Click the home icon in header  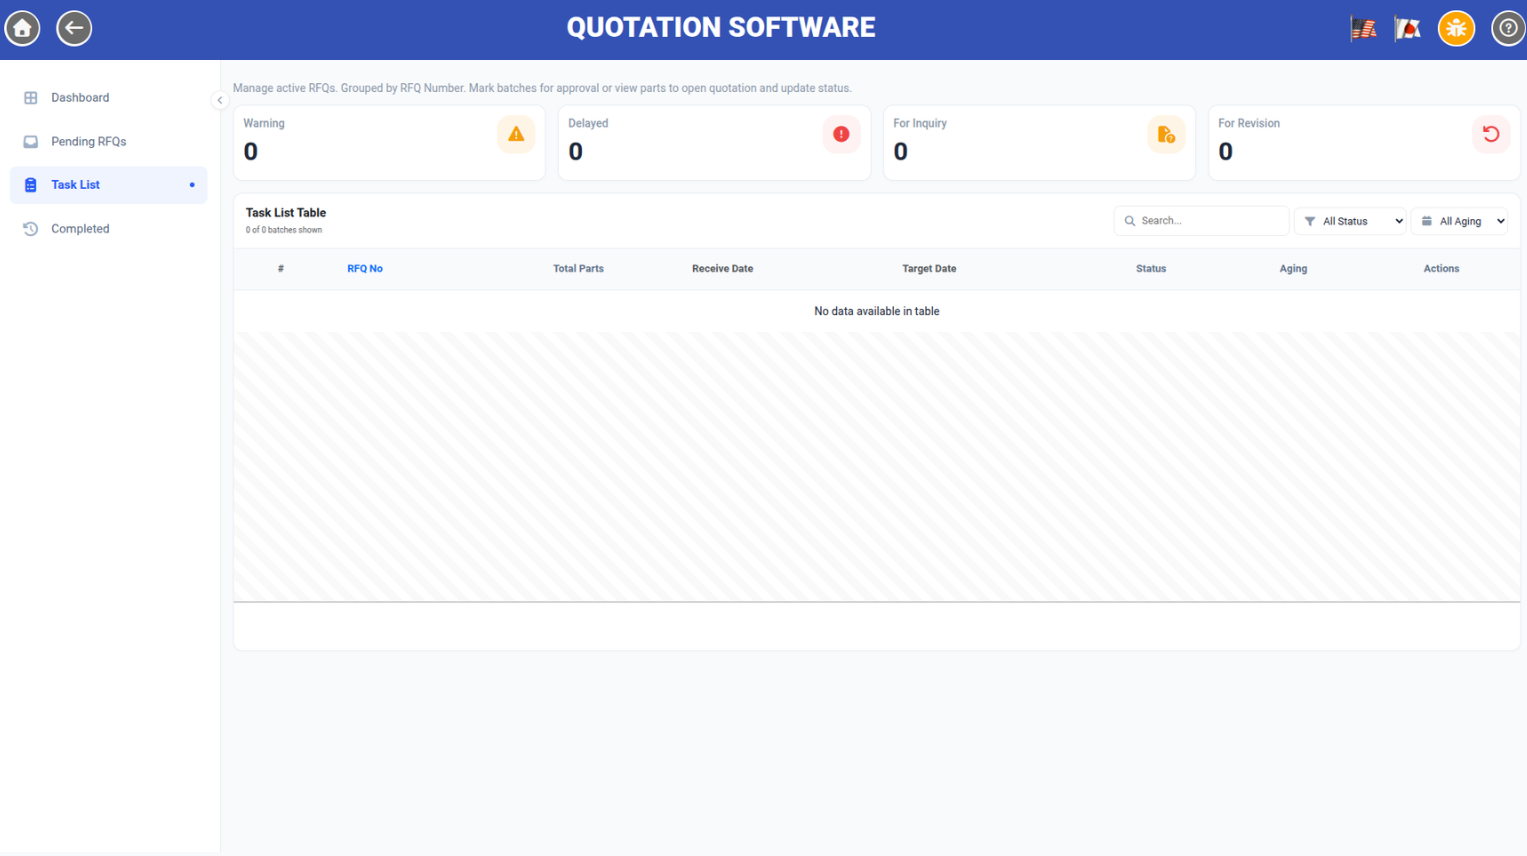pos(22,28)
